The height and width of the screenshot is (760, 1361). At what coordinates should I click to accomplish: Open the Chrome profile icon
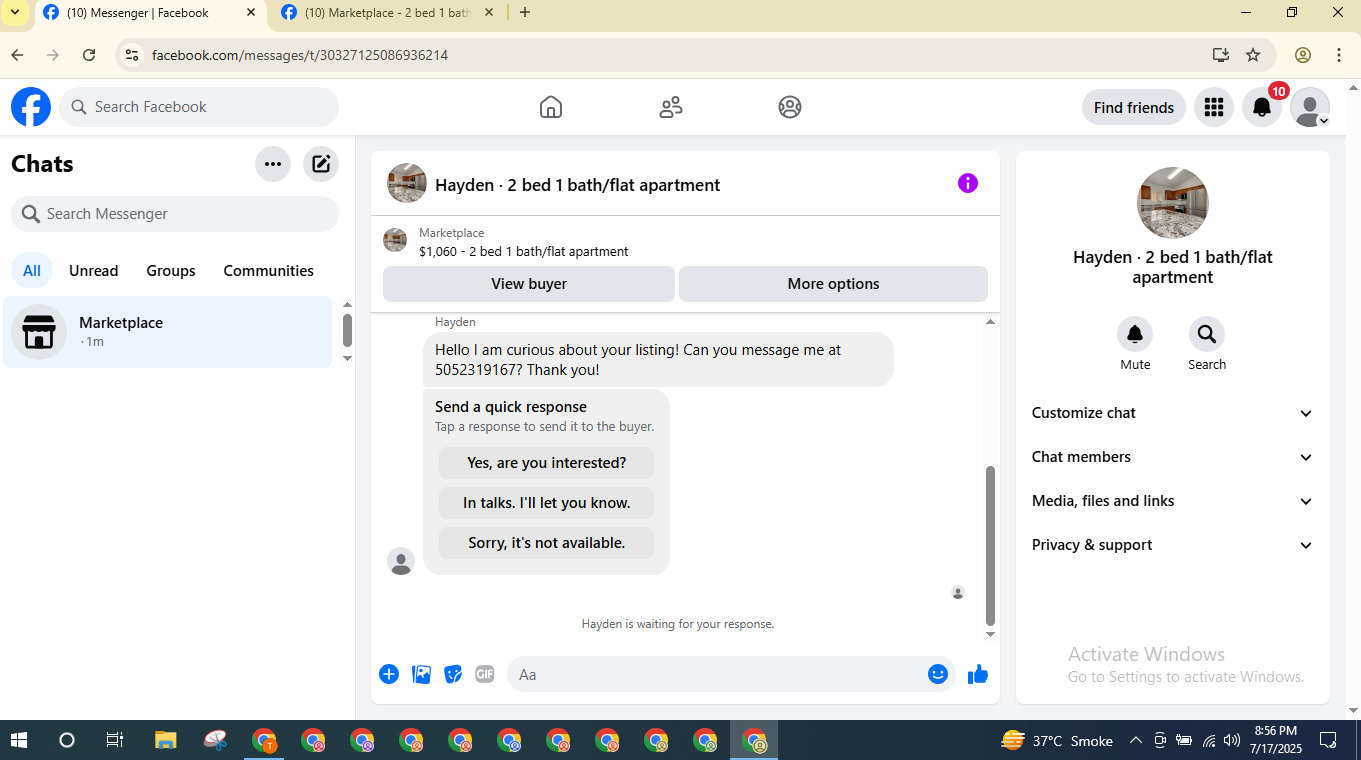1303,55
